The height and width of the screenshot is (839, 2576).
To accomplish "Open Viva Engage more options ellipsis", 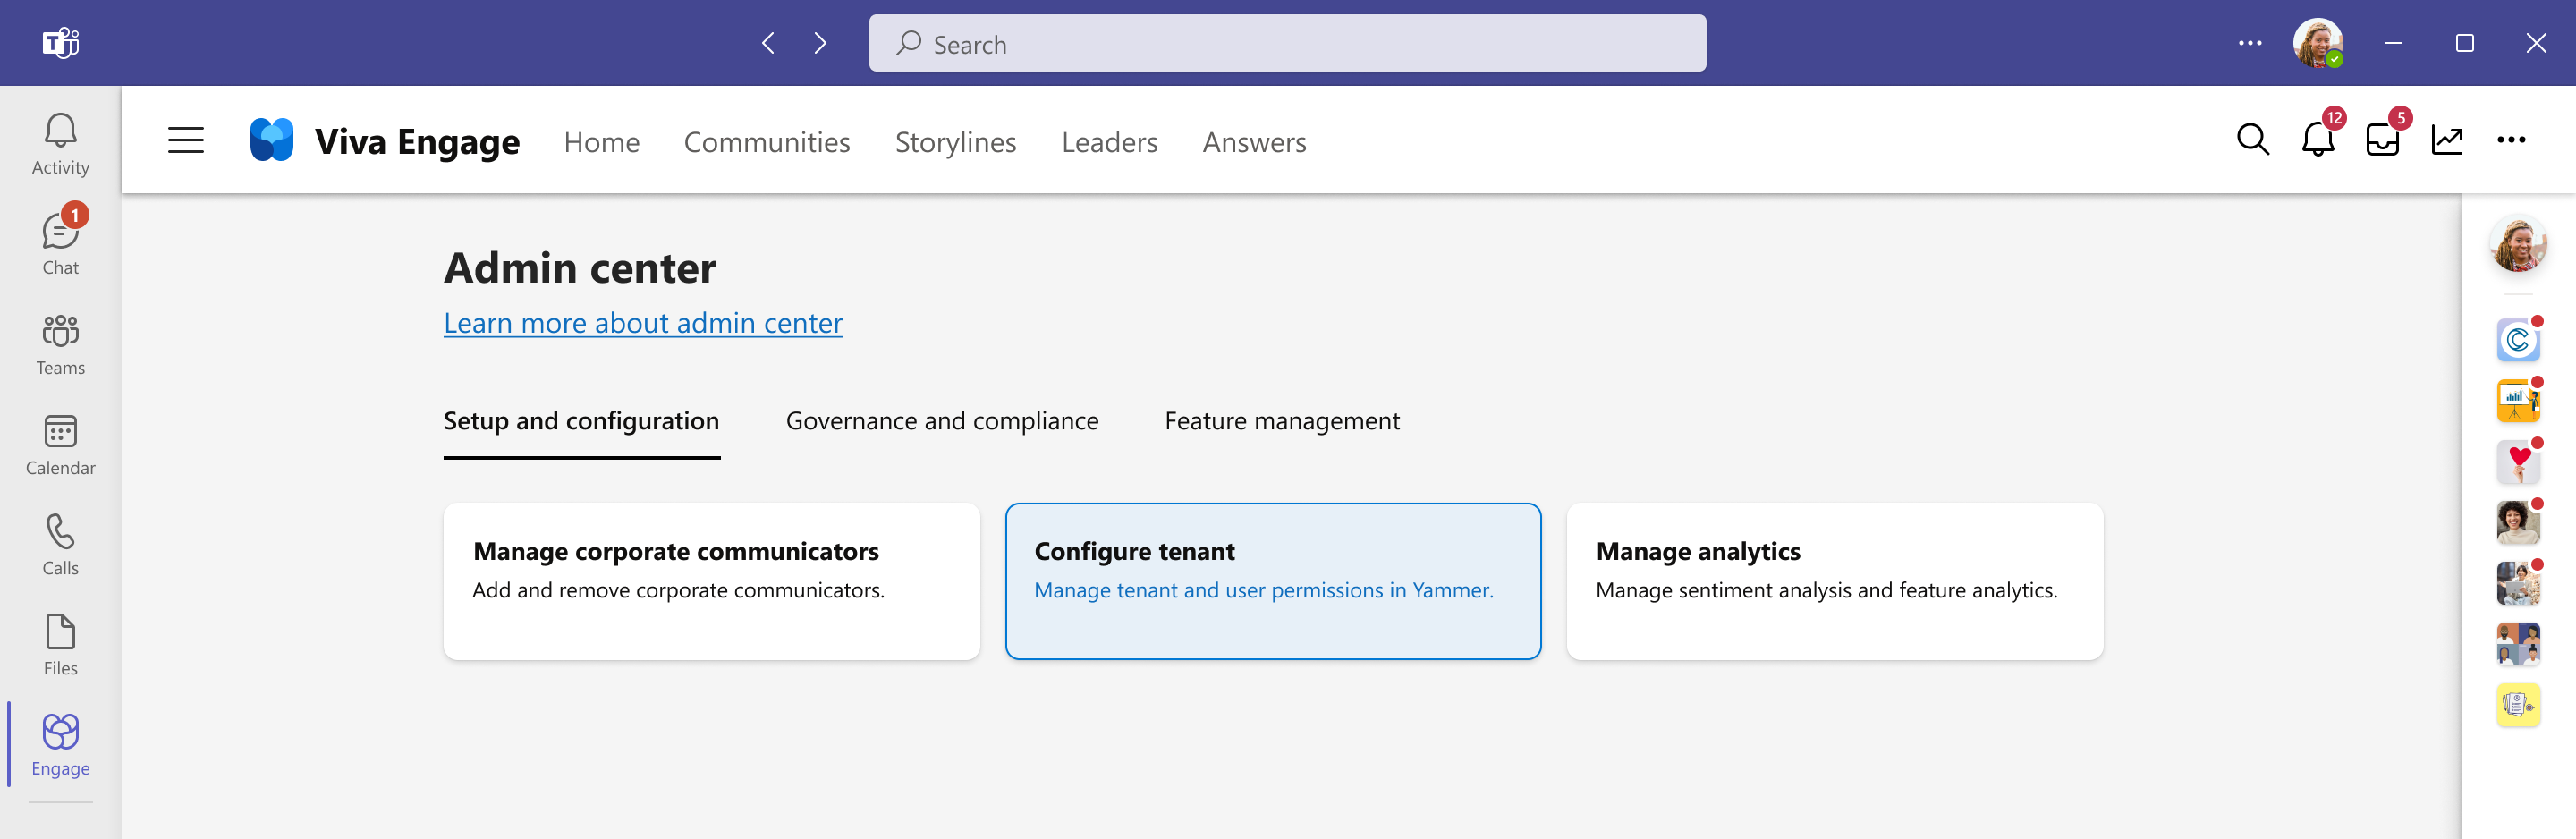I will 2510,140.
